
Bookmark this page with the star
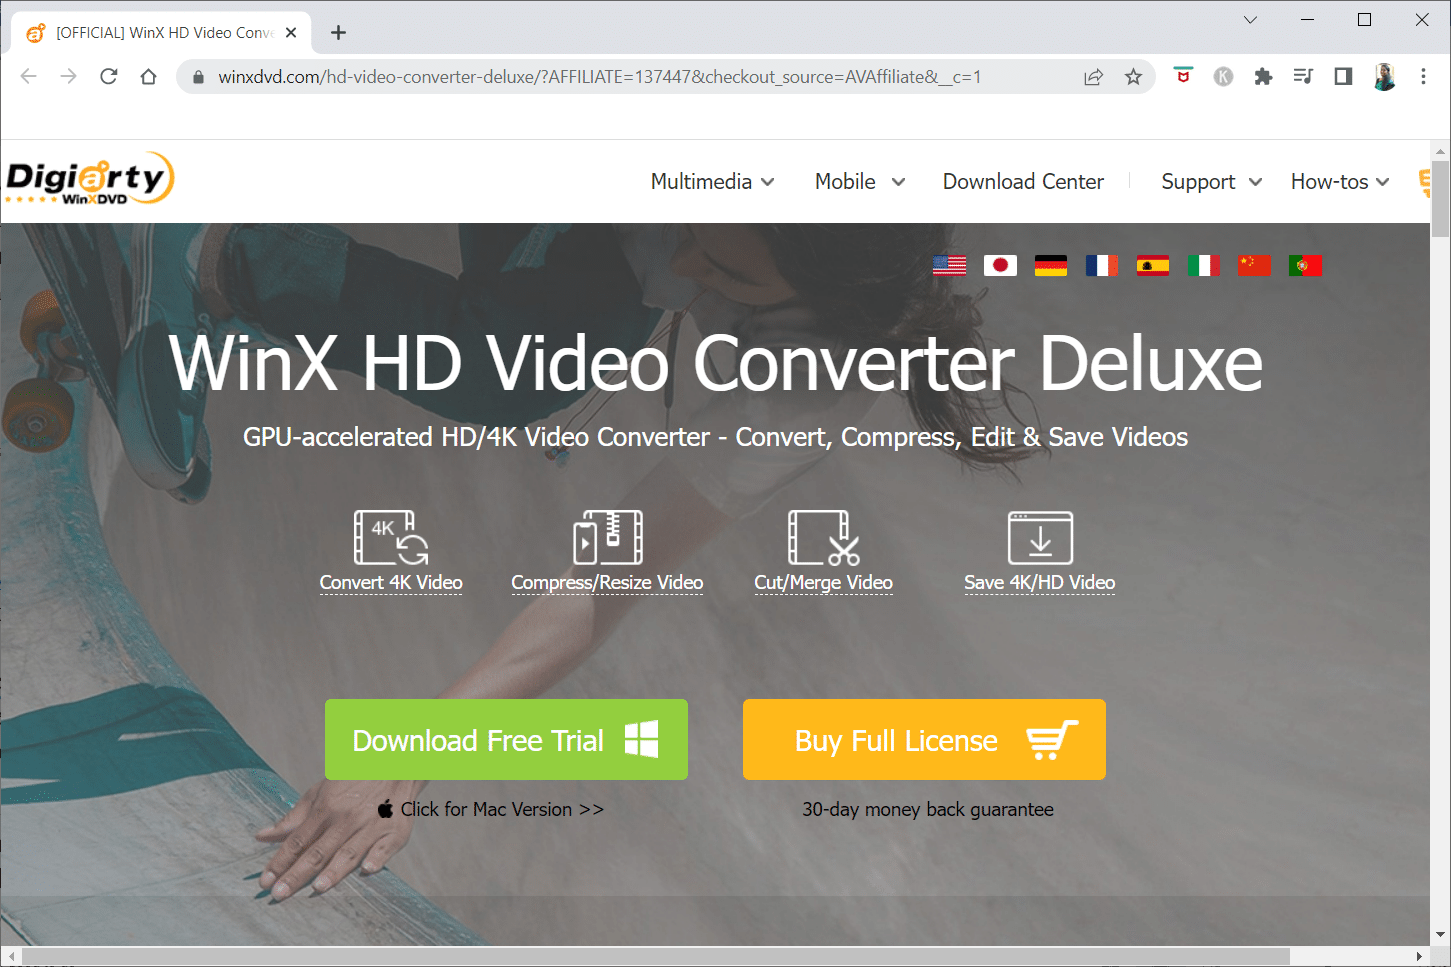pos(1133,77)
